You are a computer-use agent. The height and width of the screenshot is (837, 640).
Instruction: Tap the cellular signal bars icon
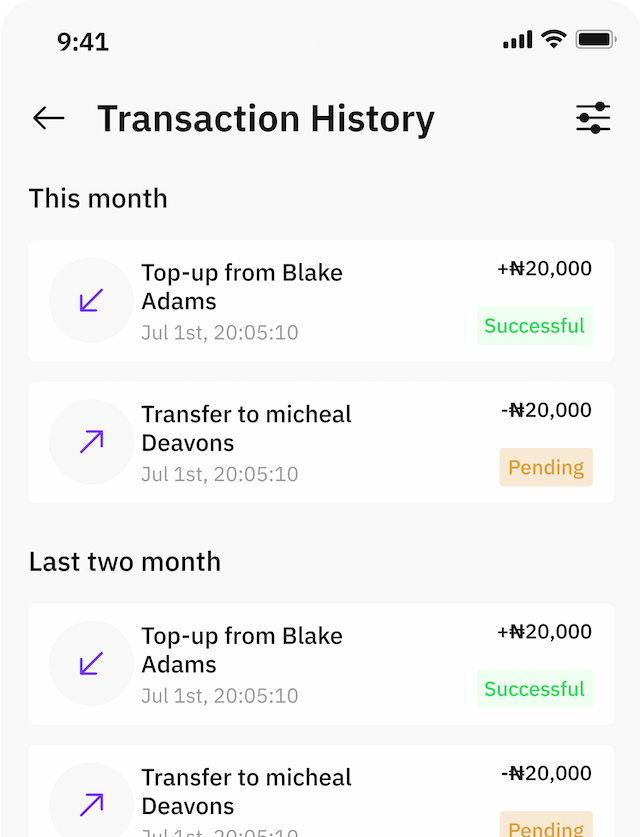[517, 40]
